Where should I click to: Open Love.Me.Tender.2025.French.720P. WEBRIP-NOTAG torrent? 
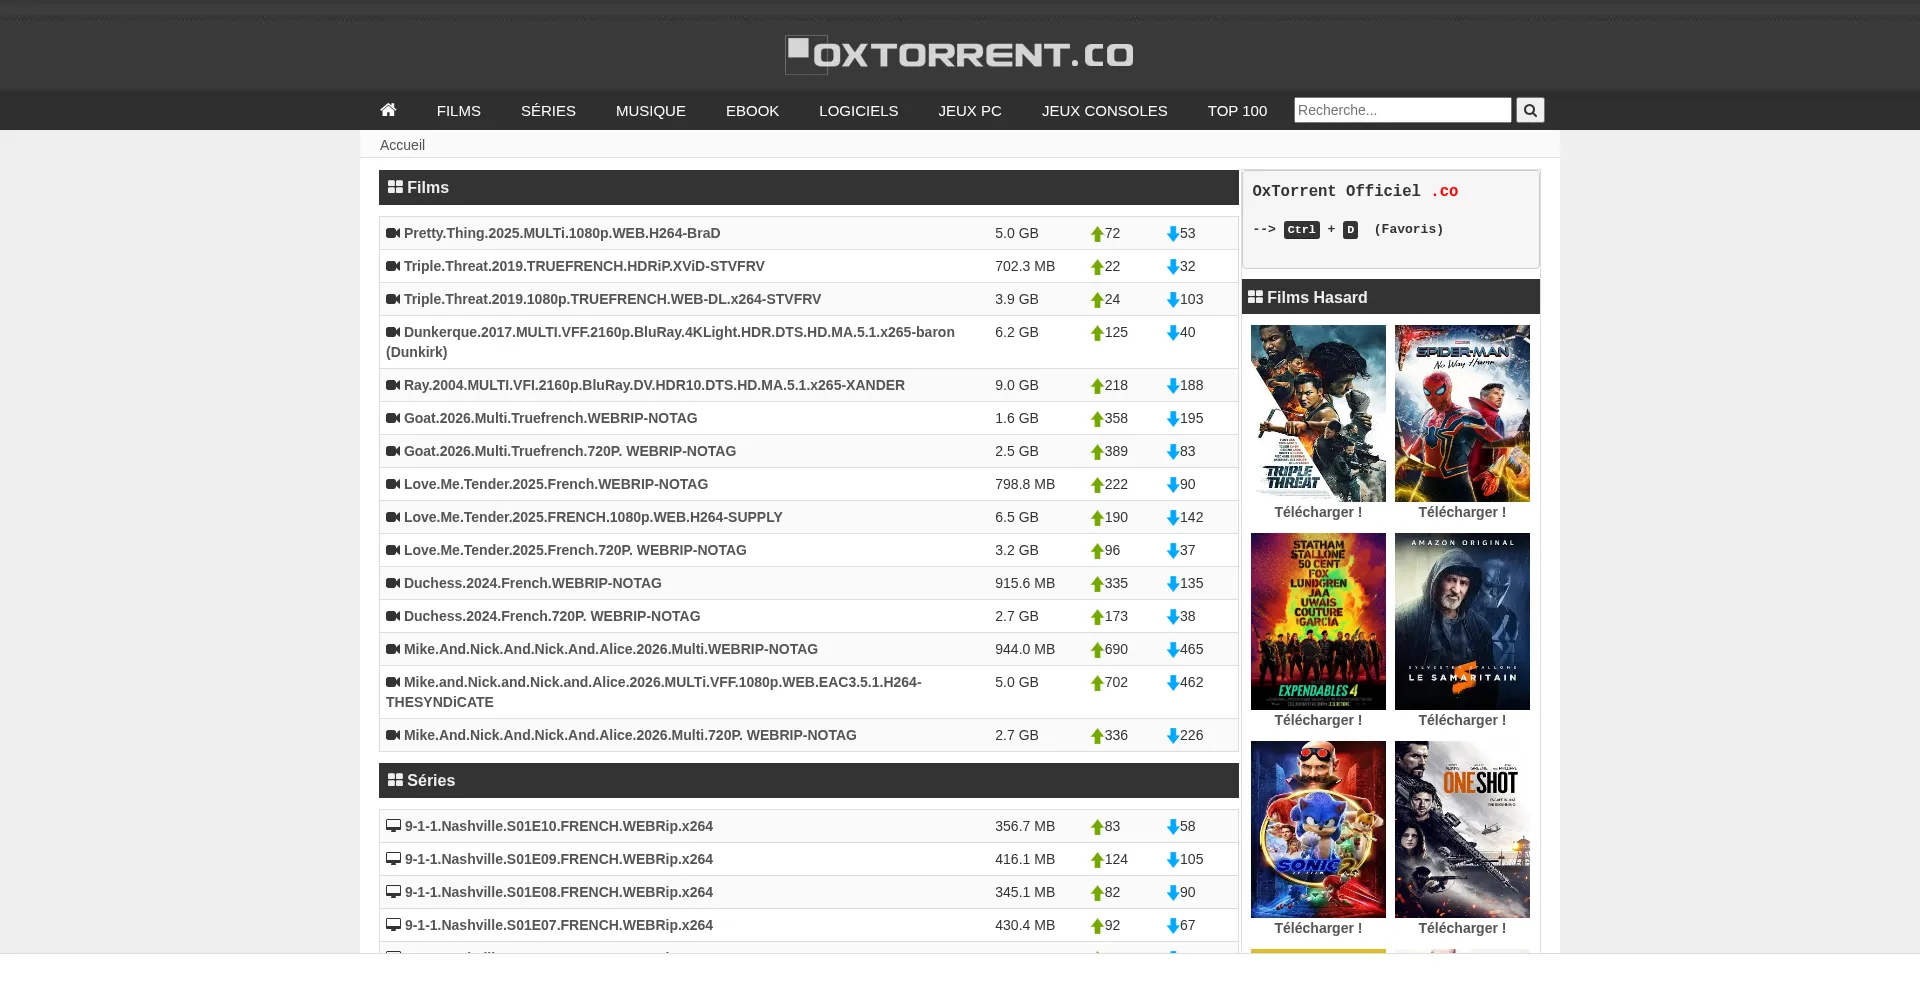coord(575,550)
